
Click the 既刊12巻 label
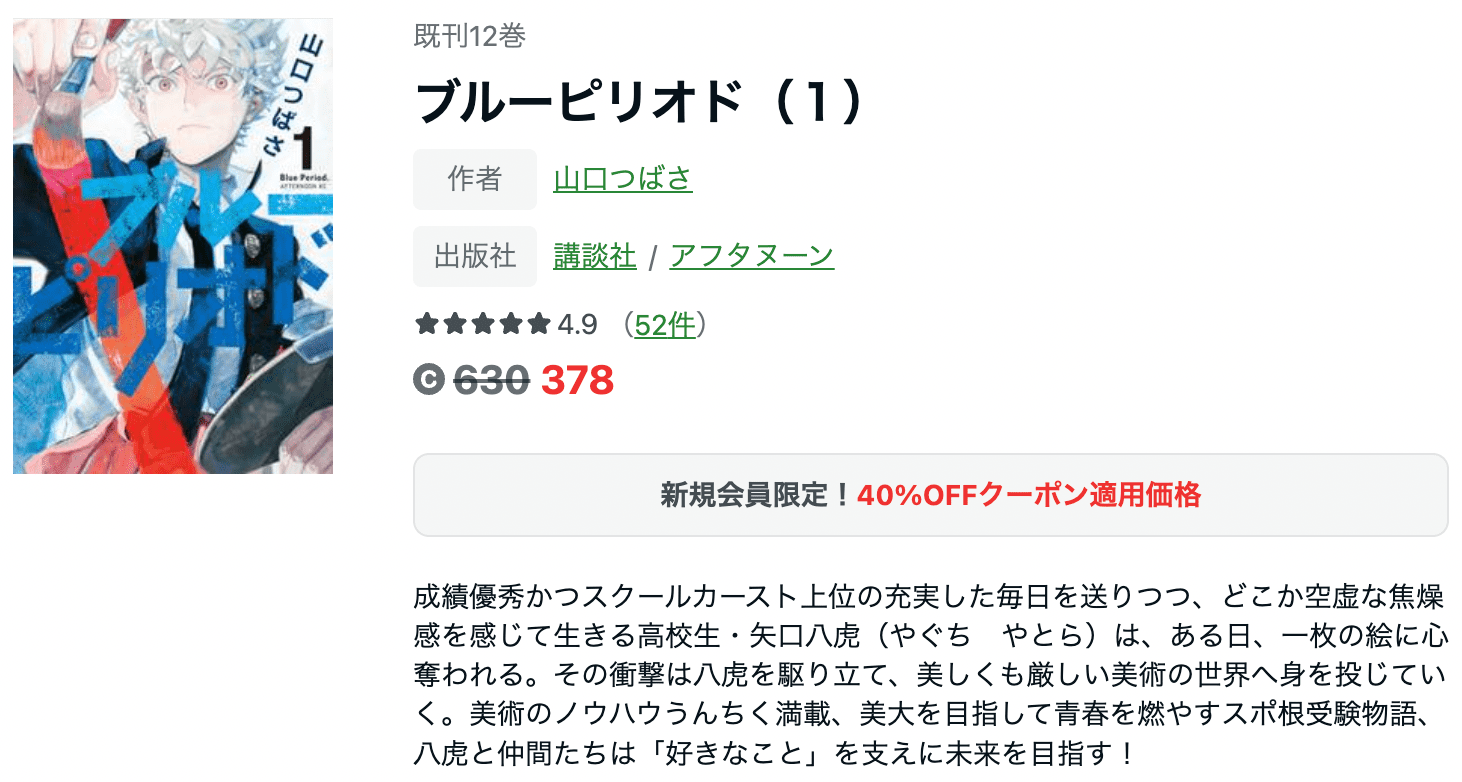coord(470,37)
